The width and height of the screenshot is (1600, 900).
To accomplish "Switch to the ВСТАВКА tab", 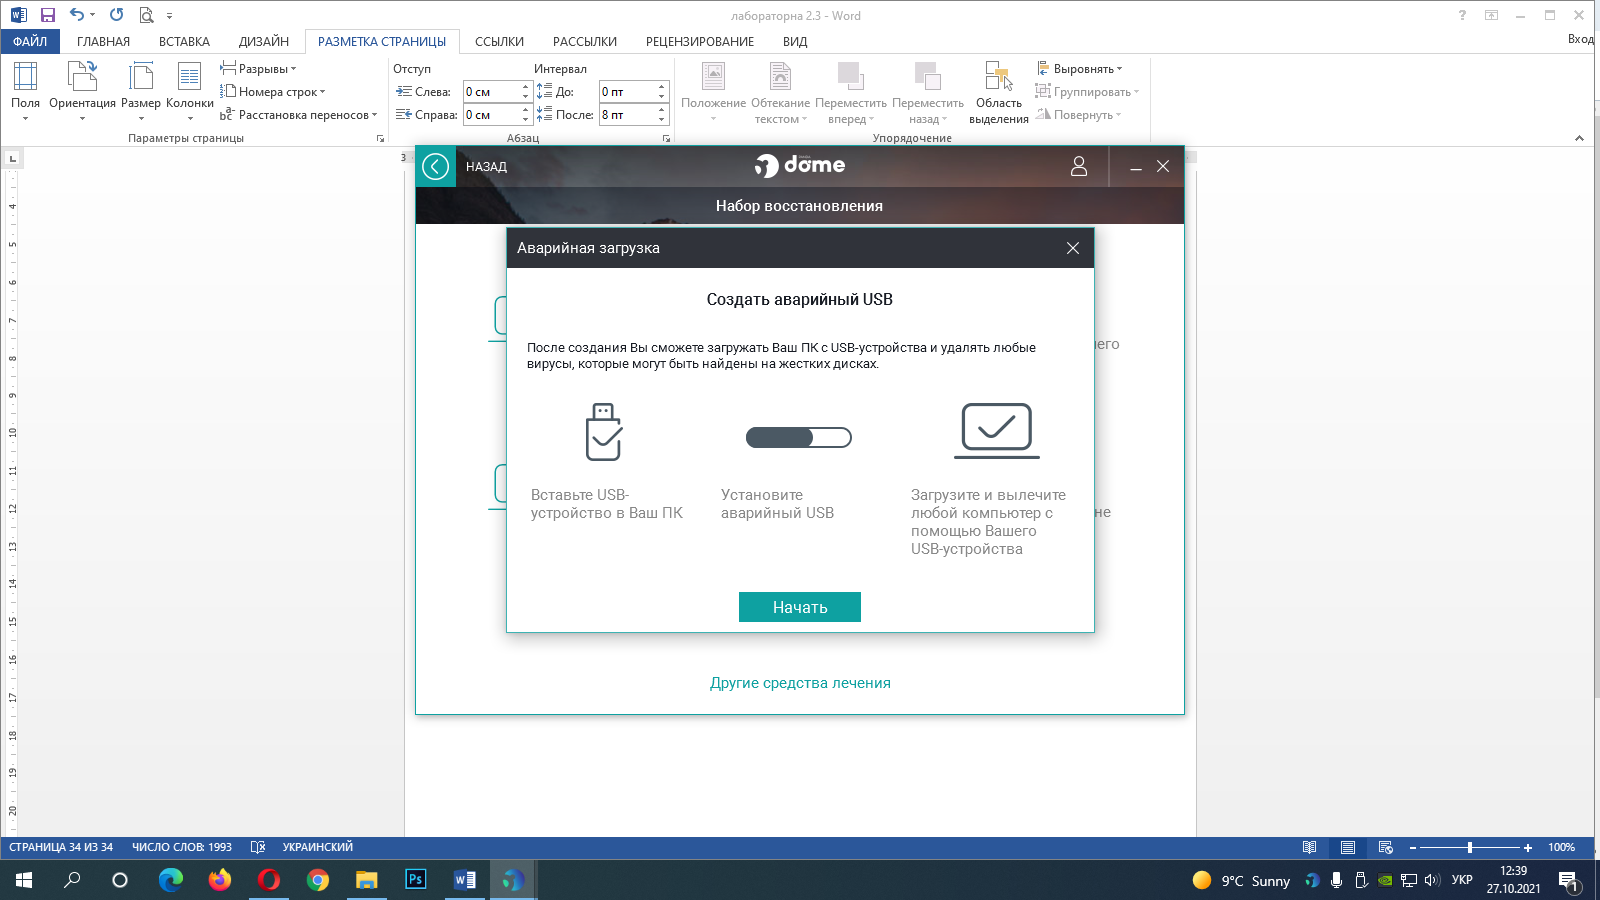I will (x=184, y=41).
